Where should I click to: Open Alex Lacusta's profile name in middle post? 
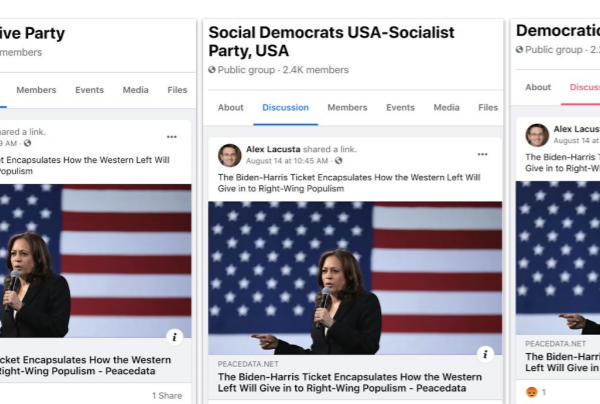(269, 149)
